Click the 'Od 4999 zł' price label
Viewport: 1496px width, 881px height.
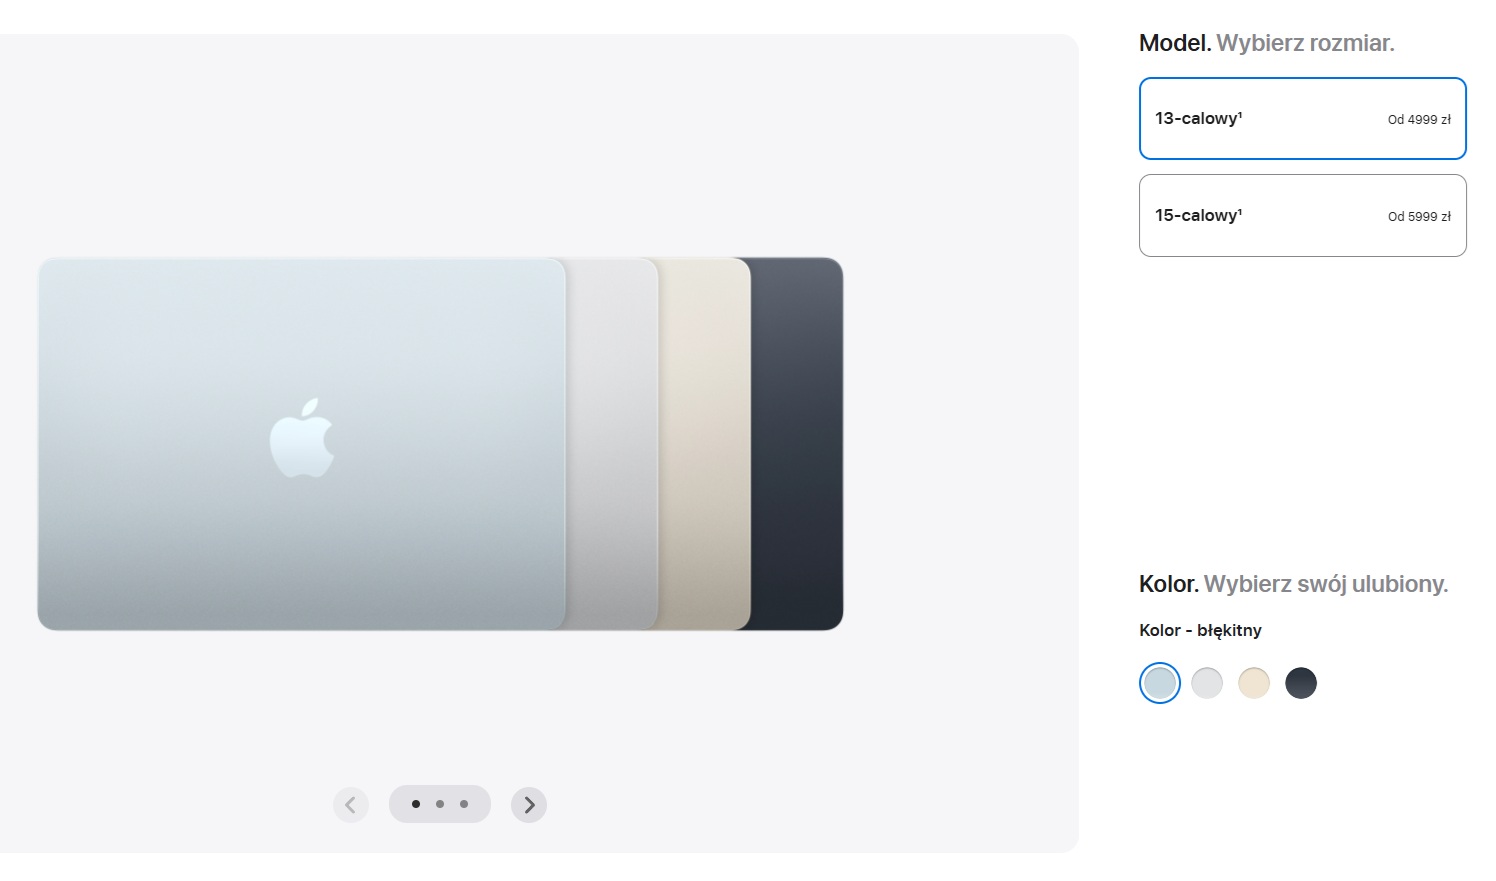[x=1419, y=119]
